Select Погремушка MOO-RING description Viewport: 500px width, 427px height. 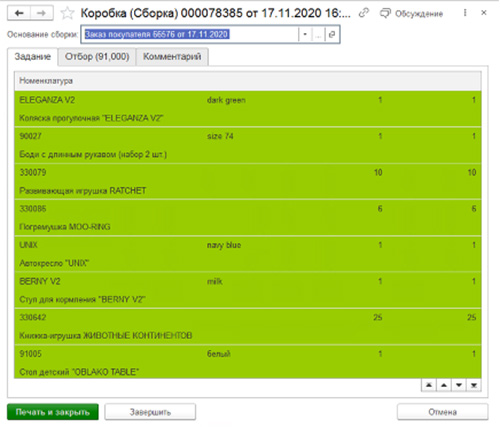[x=65, y=227]
